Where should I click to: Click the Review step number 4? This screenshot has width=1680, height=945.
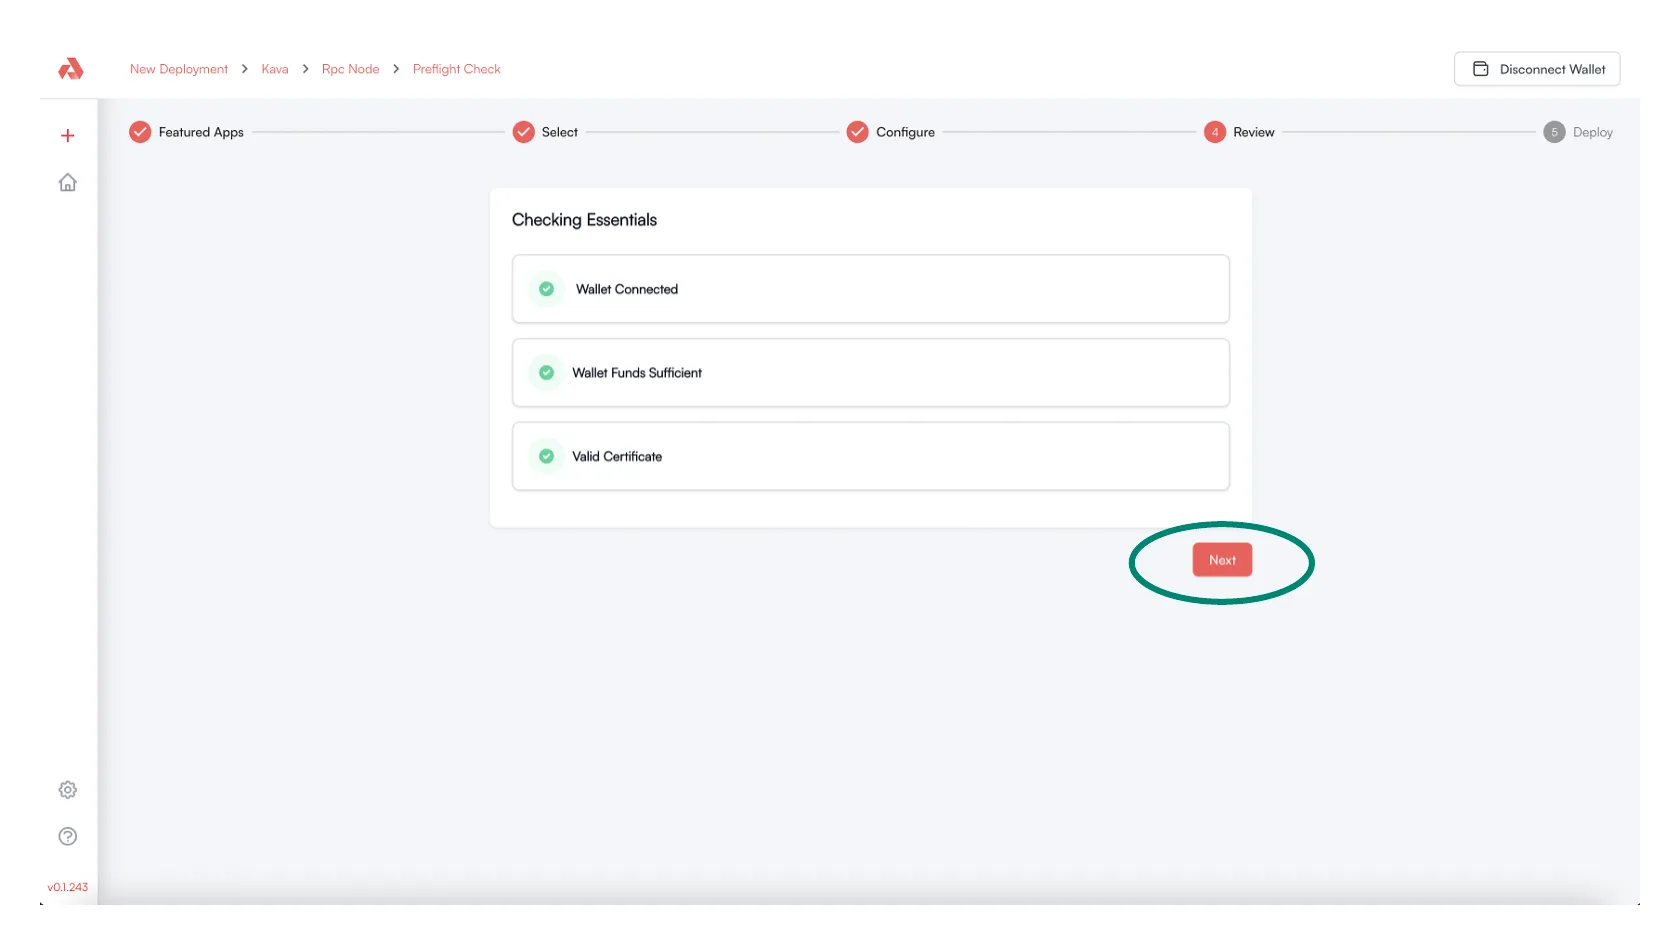(1215, 132)
